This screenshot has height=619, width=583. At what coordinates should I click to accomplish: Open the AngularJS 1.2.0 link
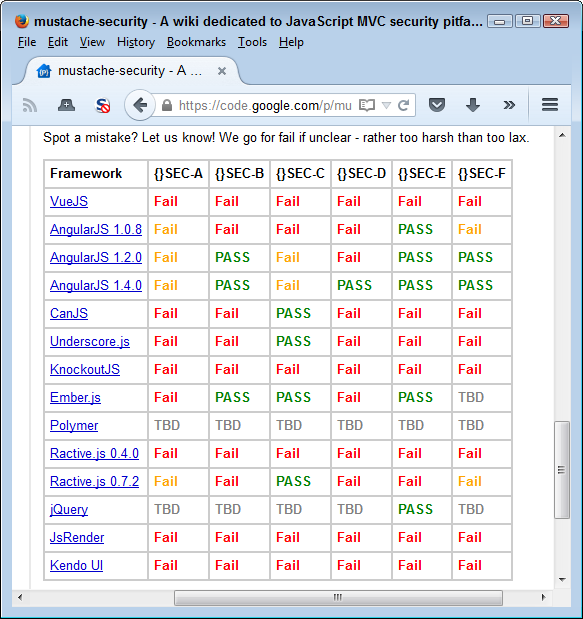tap(96, 257)
